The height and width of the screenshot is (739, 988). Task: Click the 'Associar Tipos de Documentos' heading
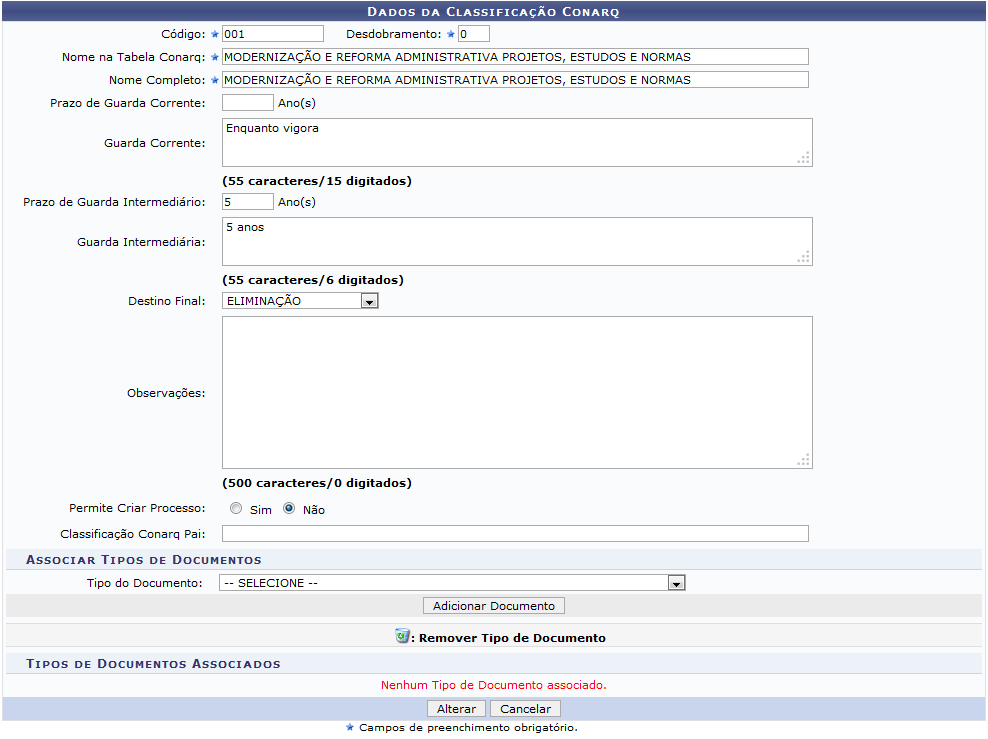pos(144,560)
